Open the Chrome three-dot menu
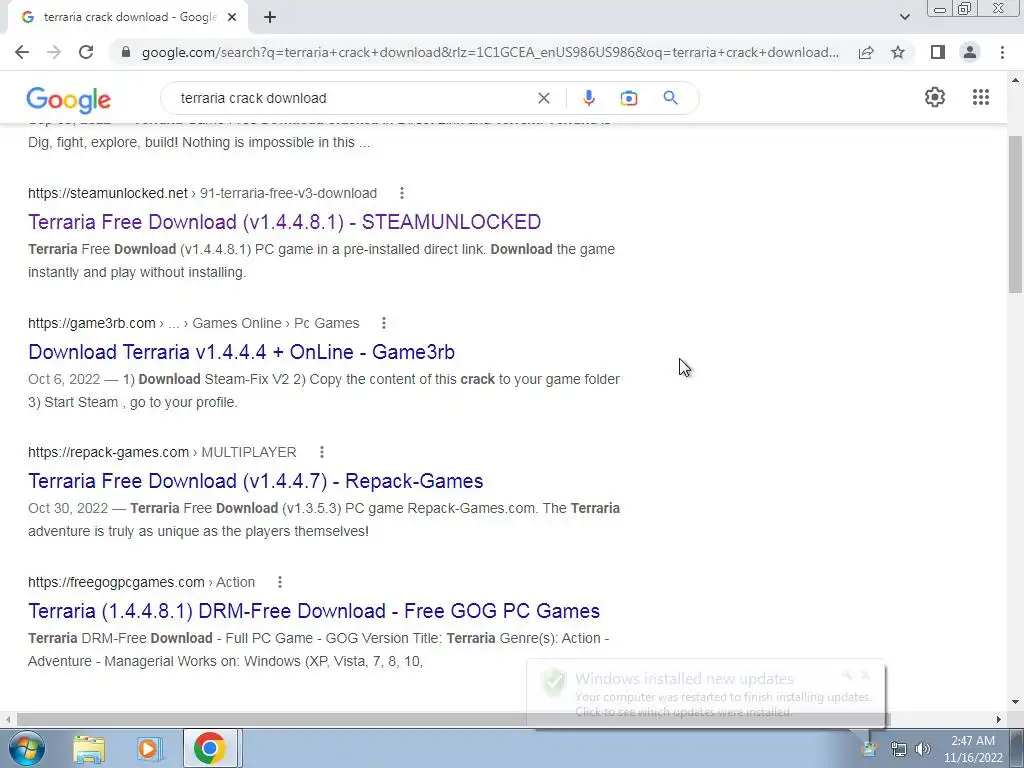 click(x=1002, y=52)
